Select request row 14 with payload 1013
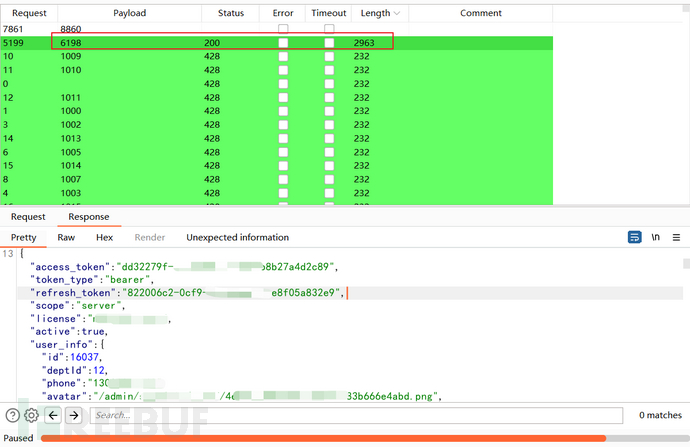Viewport: 690px width, 447px height. coord(276,139)
